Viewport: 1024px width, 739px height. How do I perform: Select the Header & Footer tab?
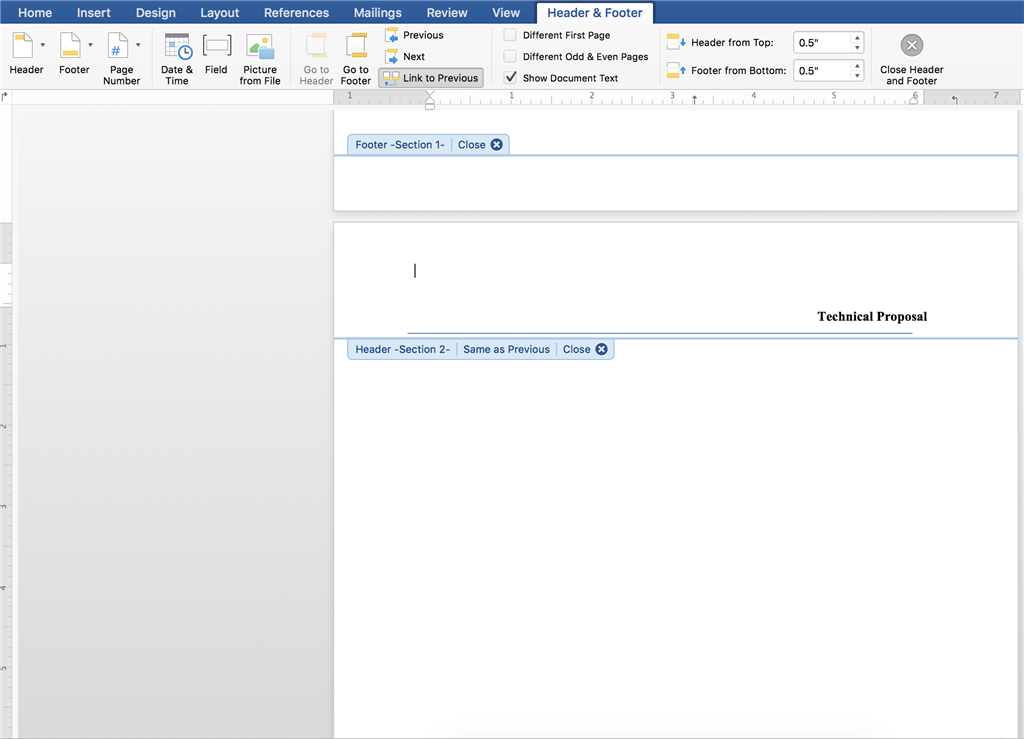[594, 13]
